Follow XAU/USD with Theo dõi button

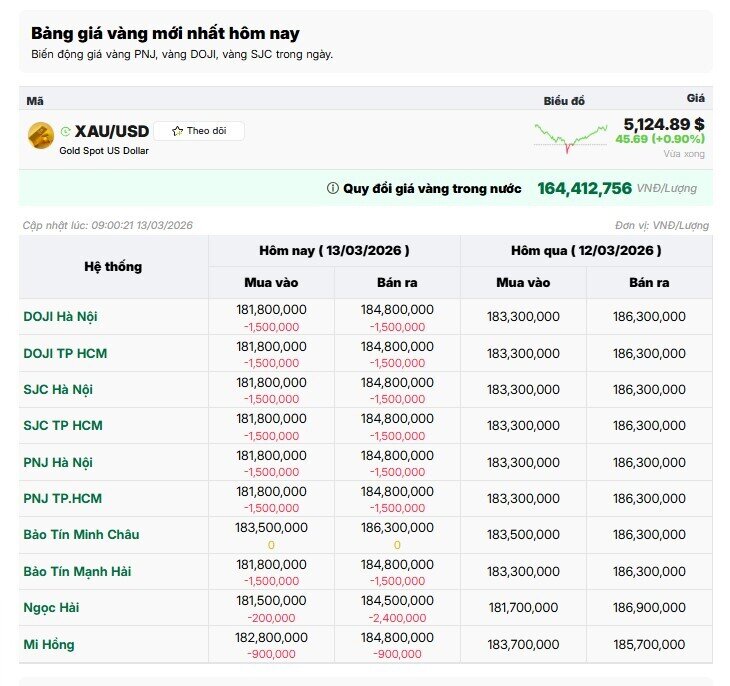(x=199, y=131)
